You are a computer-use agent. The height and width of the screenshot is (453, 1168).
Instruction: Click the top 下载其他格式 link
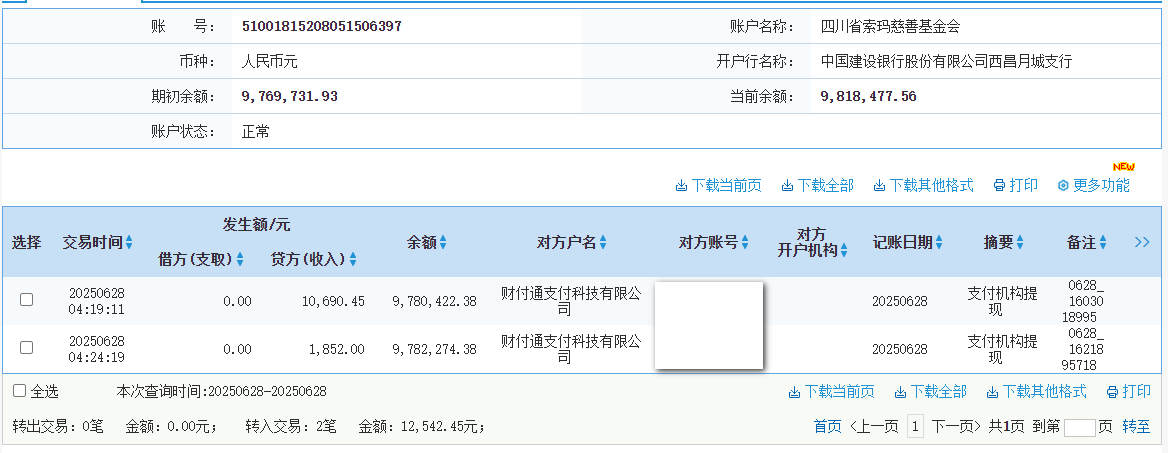[x=924, y=186]
